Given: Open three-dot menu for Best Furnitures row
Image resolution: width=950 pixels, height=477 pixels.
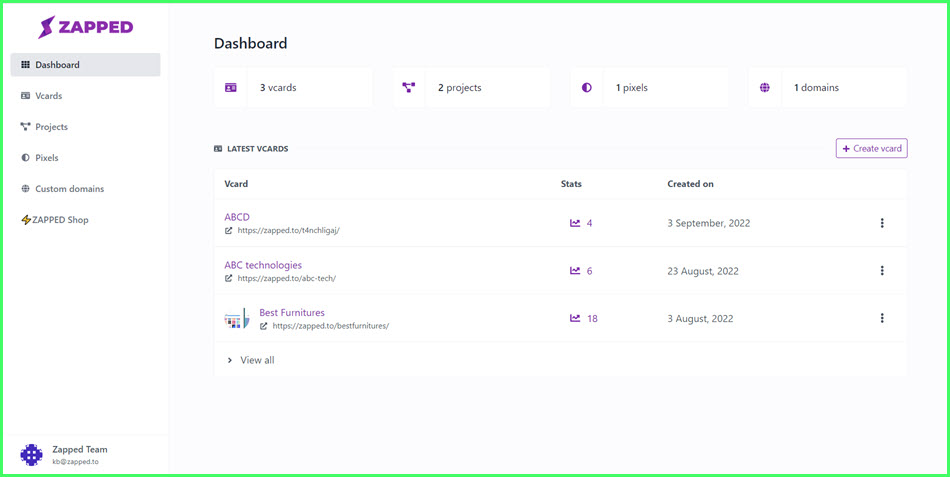Looking at the screenshot, I should (x=882, y=318).
